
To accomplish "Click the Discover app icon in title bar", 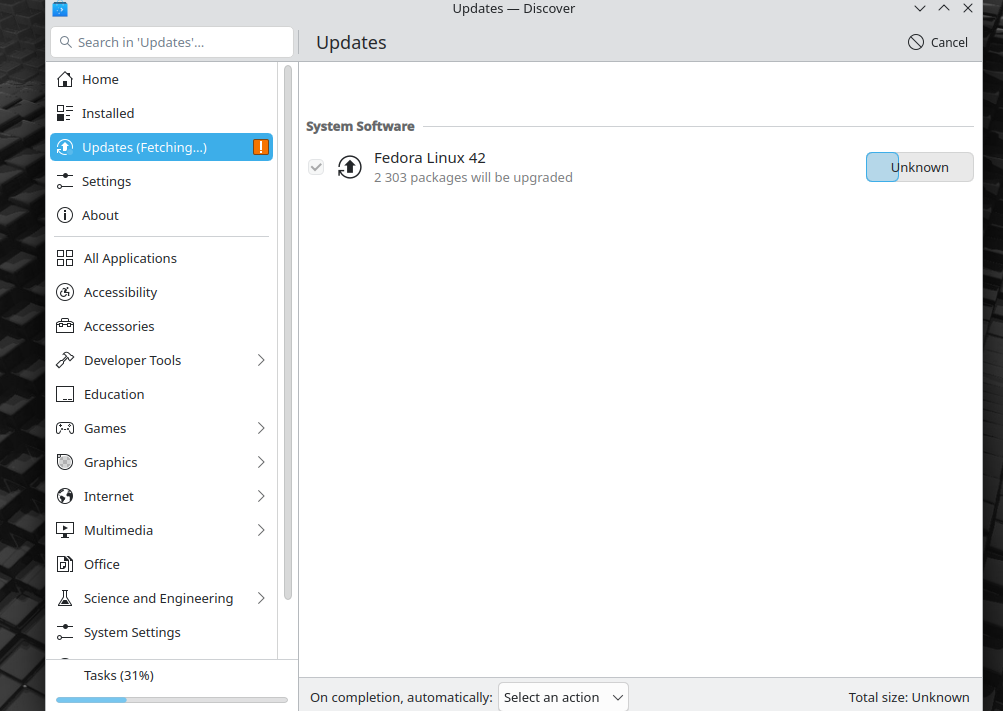I will (59, 9).
